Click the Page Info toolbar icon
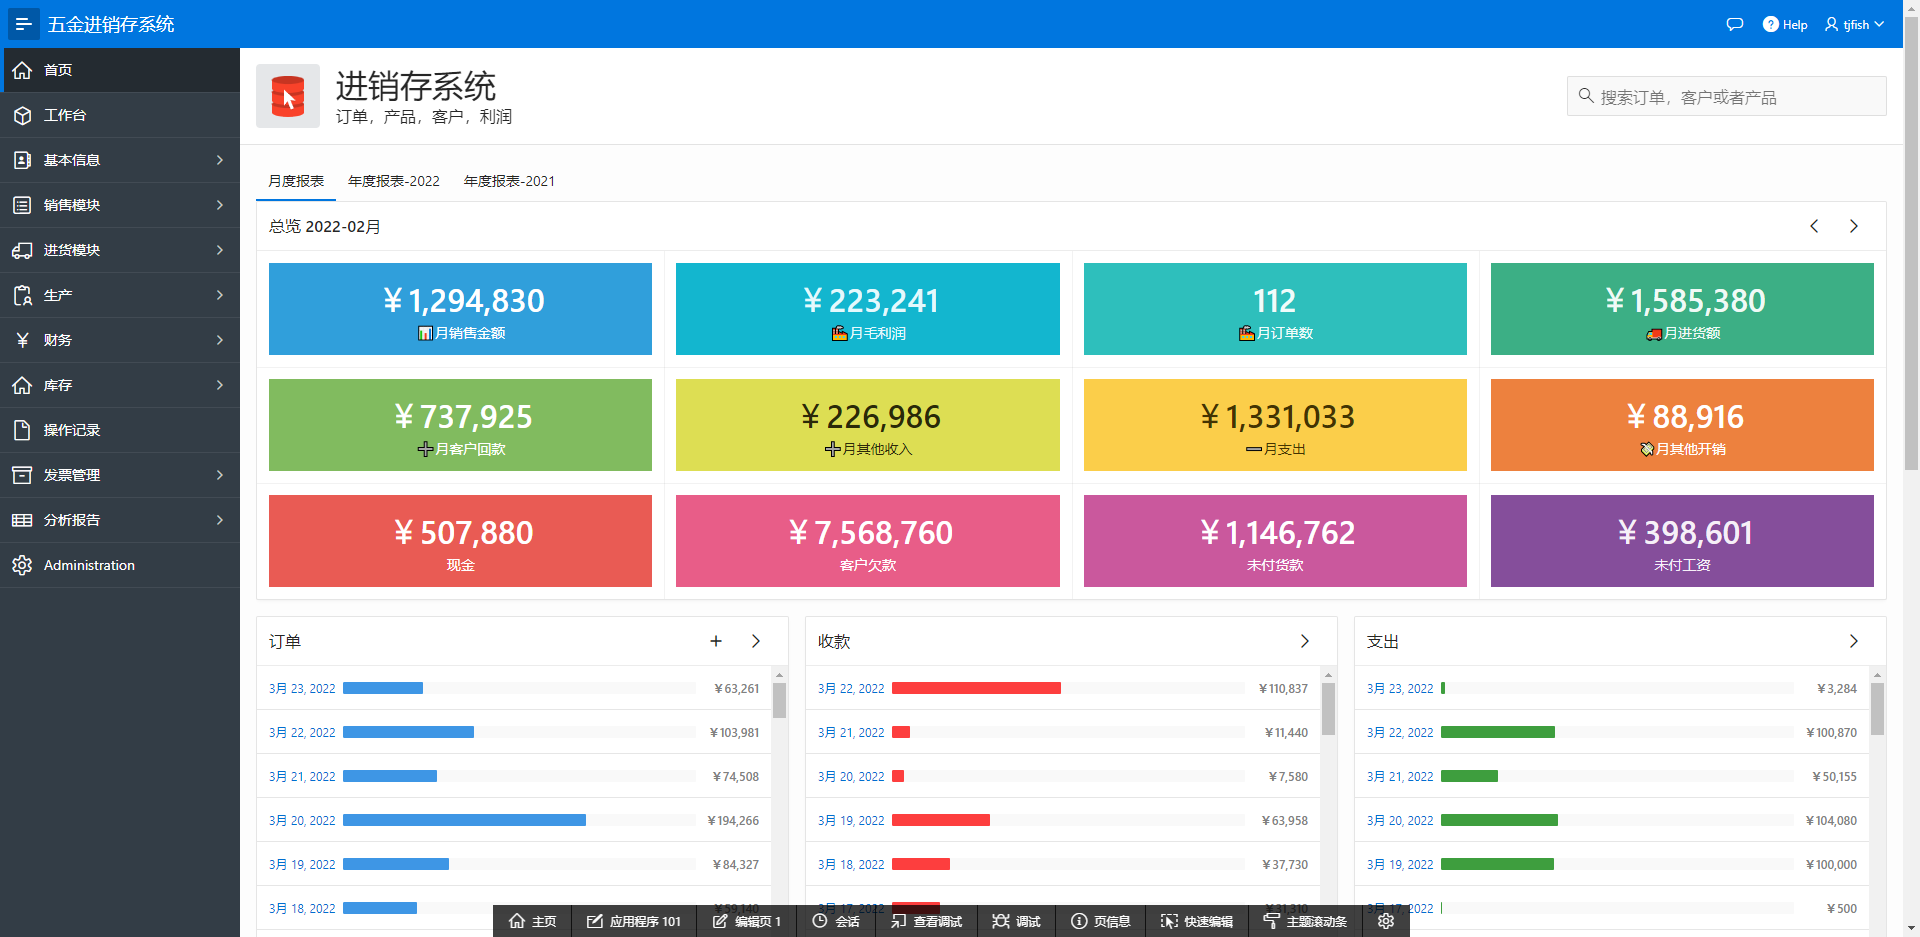The width and height of the screenshot is (1920, 937). [1100, 921]
